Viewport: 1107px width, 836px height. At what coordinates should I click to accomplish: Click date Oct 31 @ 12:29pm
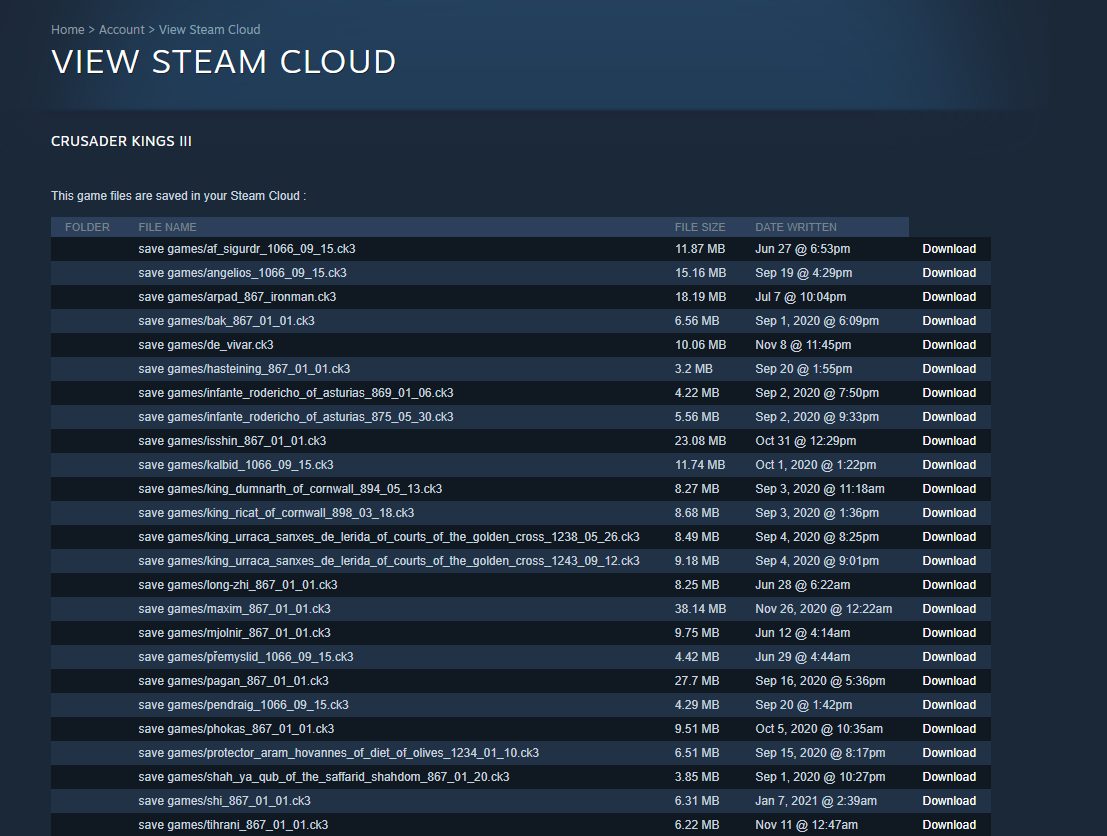[806, 441]
